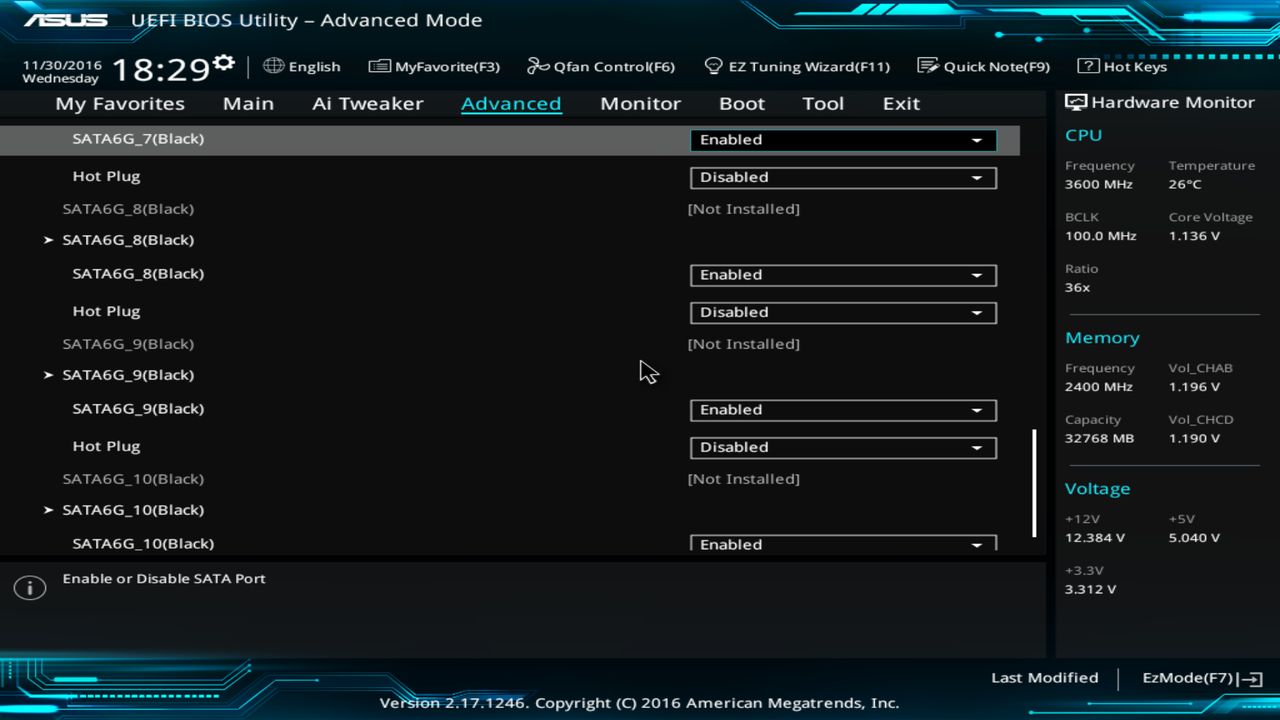View Last Modified changes
Image resolution: width=1280 pixels, height=720 pixels.
tap(1044, 677)
